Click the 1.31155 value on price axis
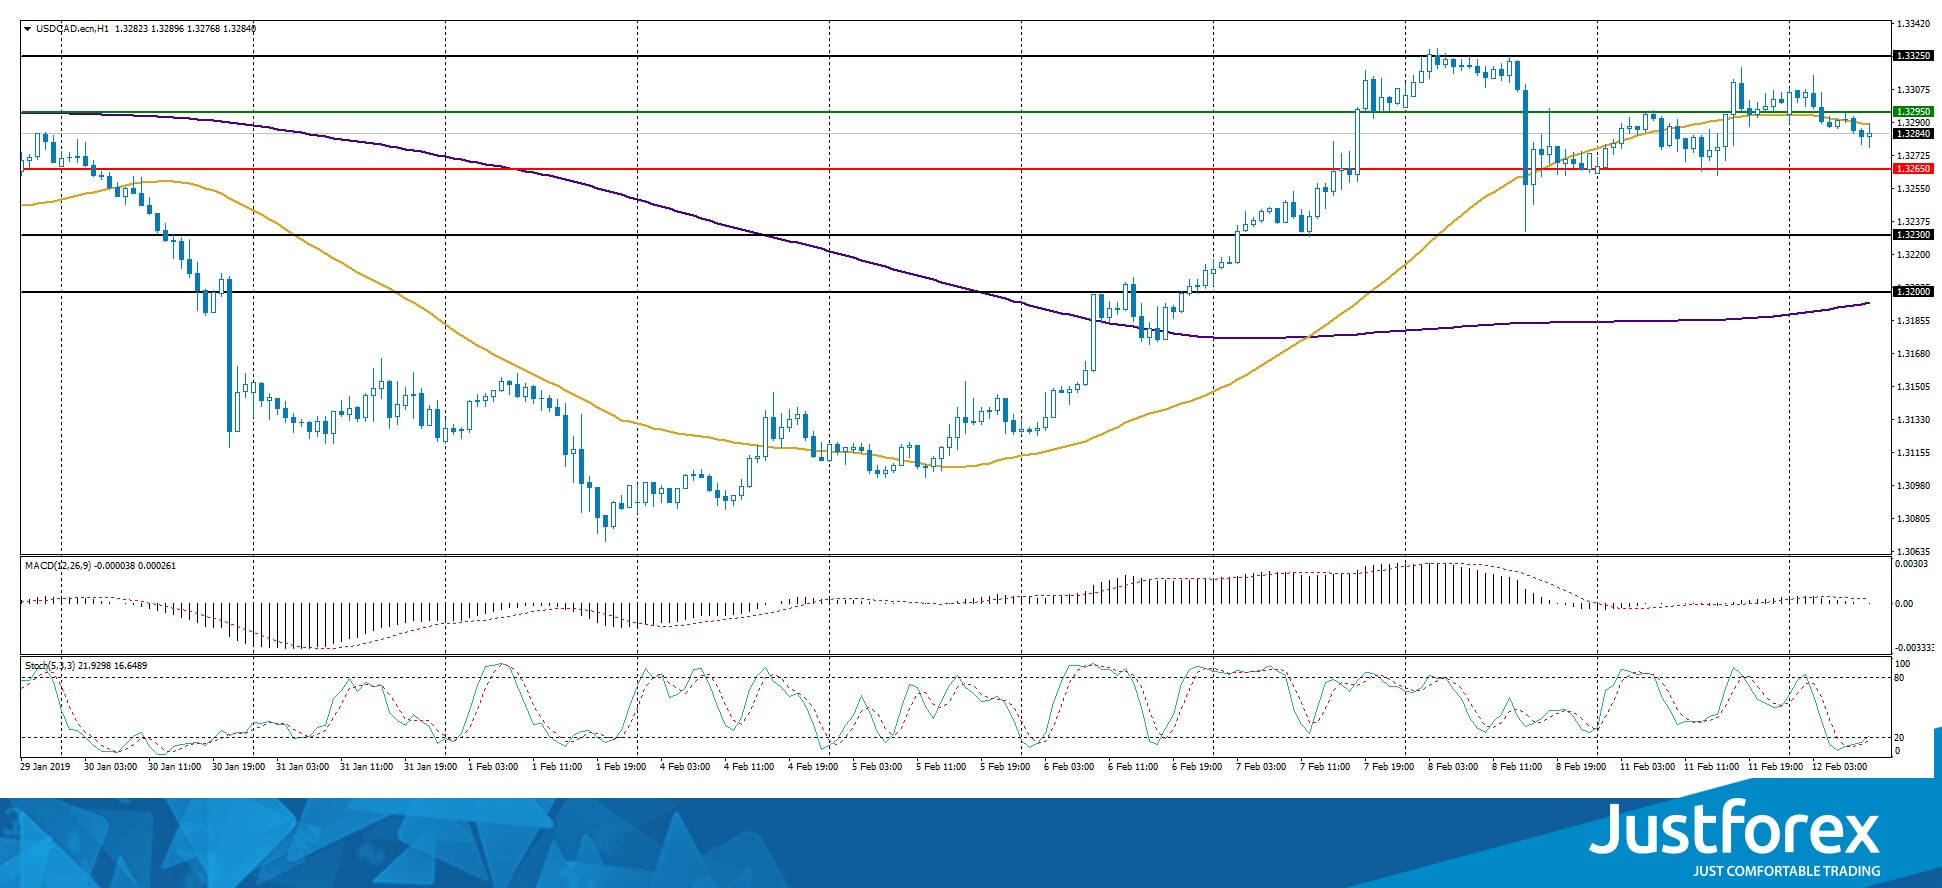Image resolution: width=1942 pixels, height=888 pixels. (1913, 452)
